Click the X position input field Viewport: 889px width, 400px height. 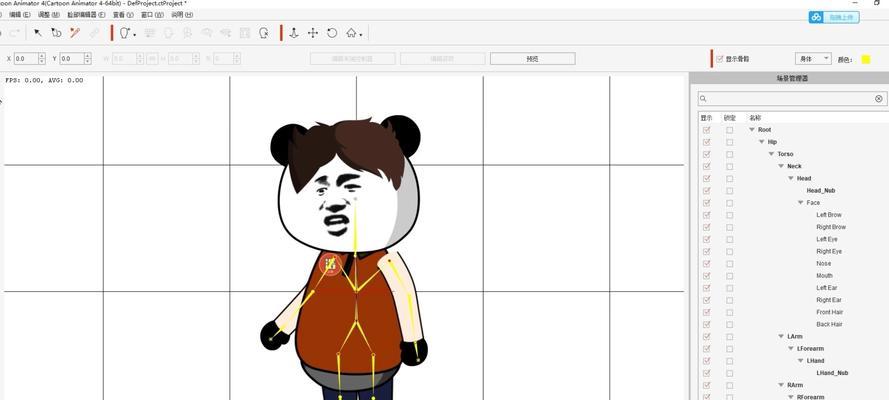pyautogui.click(x=26, y=58)
